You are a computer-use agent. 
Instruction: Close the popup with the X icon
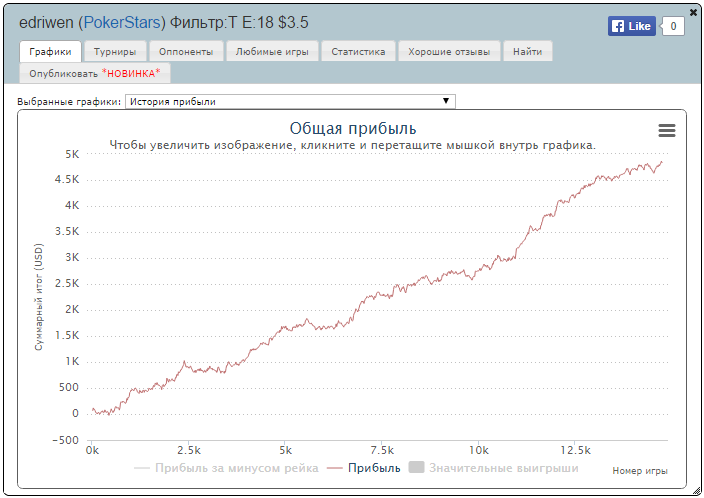pos(693,13)
